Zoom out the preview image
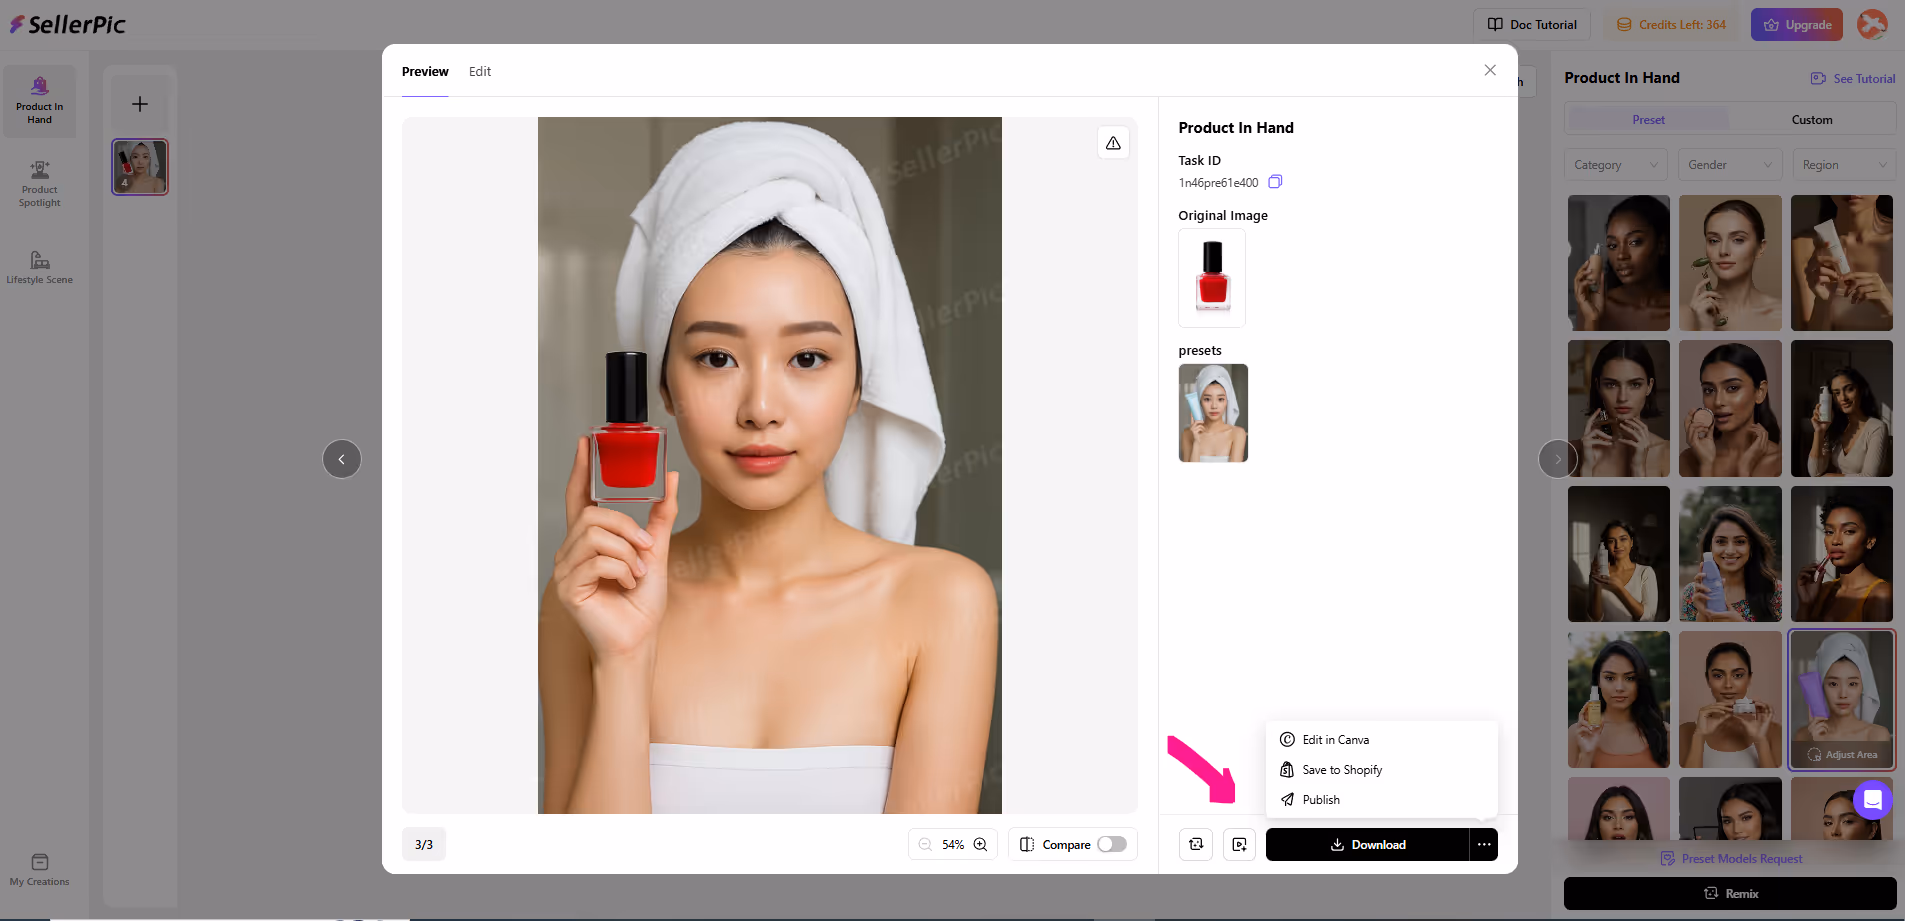 tap(925, 845)
